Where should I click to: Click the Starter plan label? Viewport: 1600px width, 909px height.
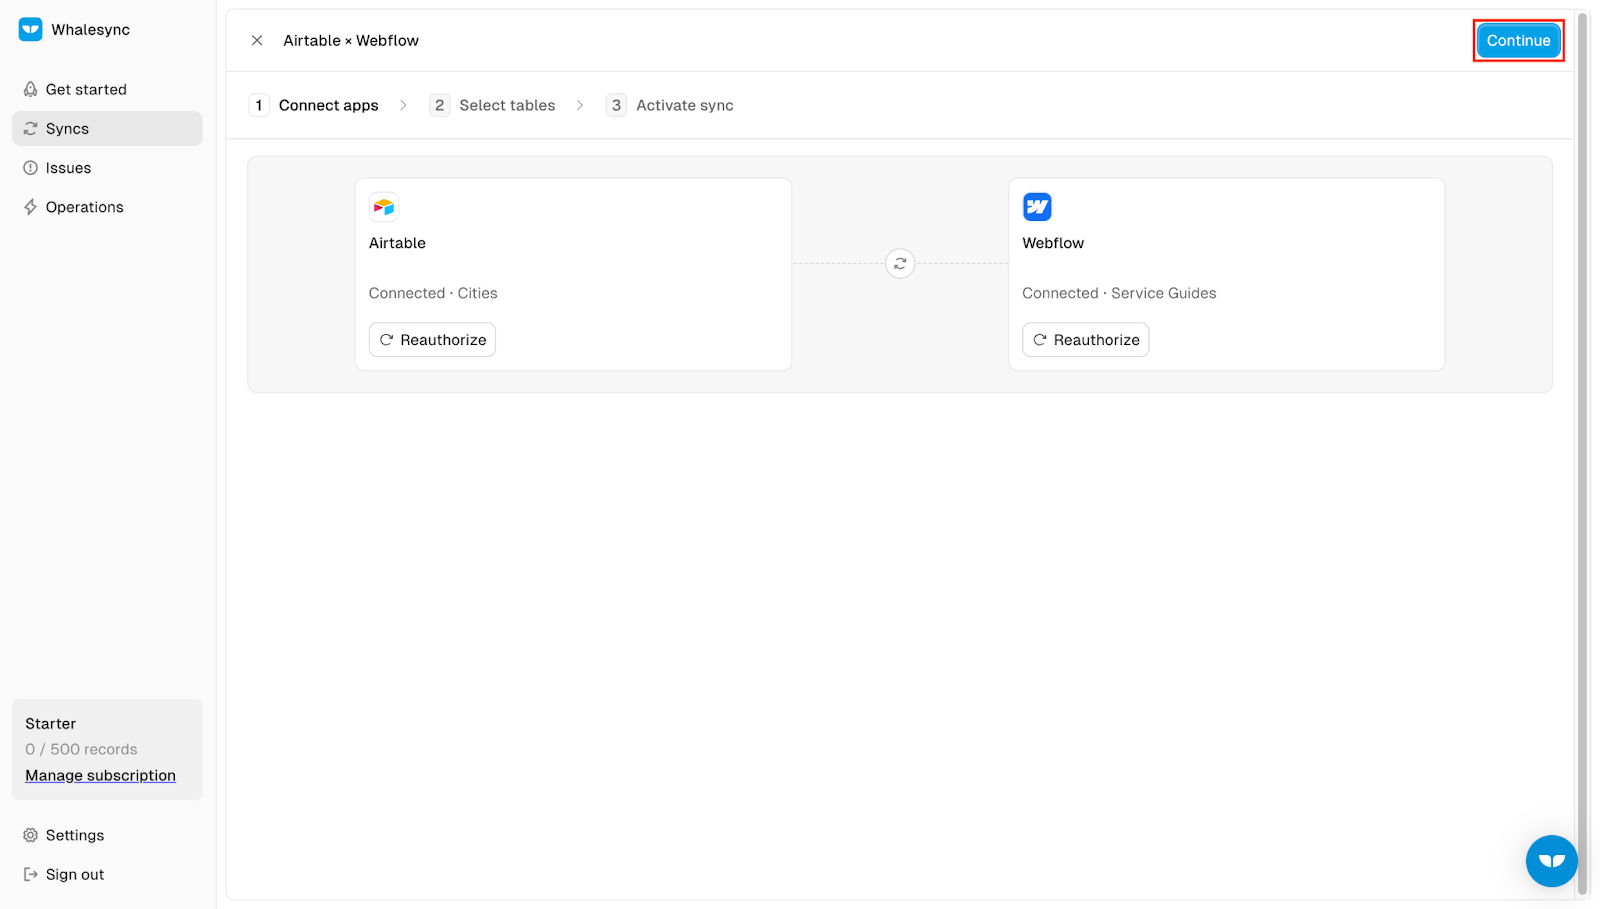click(50, 723)
